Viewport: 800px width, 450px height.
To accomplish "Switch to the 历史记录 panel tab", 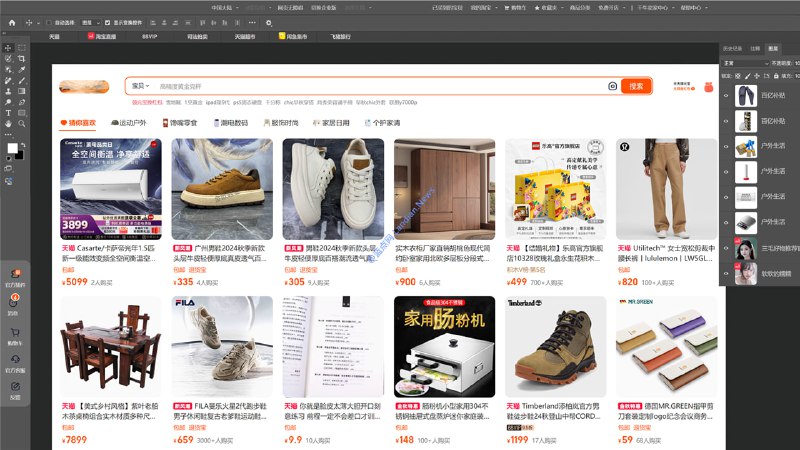I will click(x=732, y=48).
